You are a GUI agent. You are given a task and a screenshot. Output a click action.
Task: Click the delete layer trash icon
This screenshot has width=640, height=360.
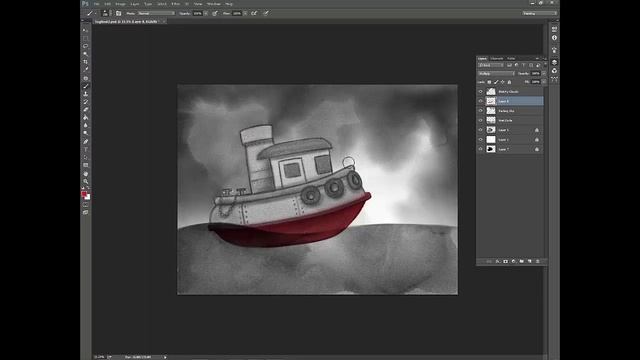538,261
